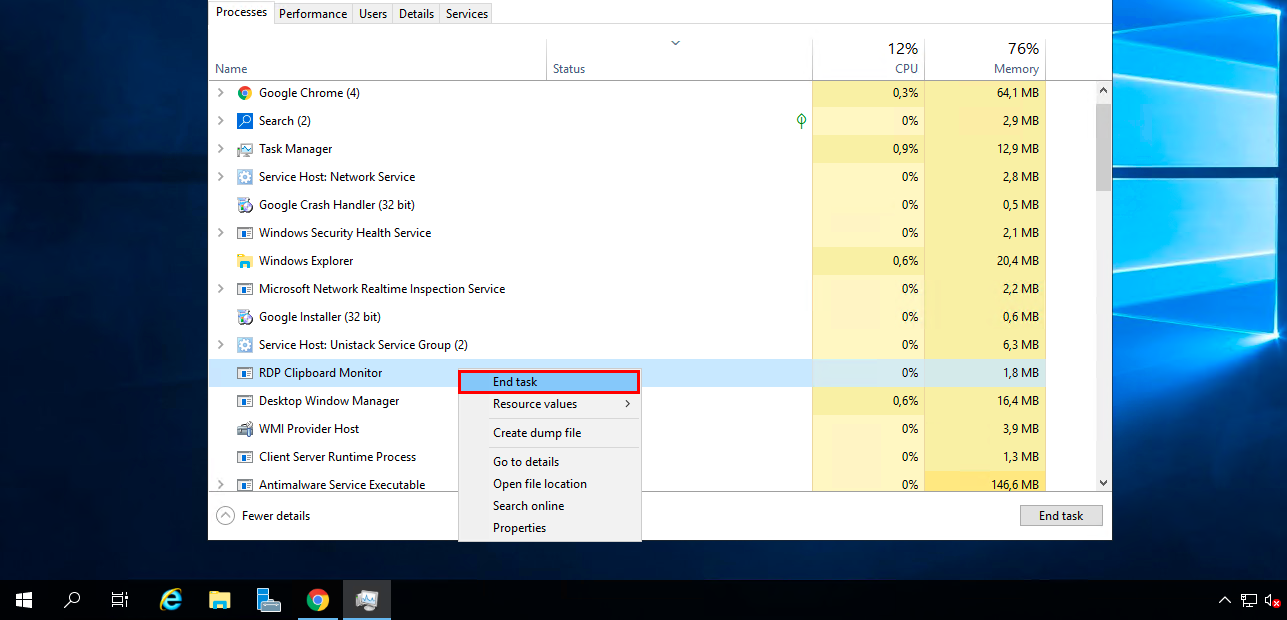The height and width of the screenshot is (620, 1287).
Task: Open the Windows Start menu
Action: [x=24, y=600]
